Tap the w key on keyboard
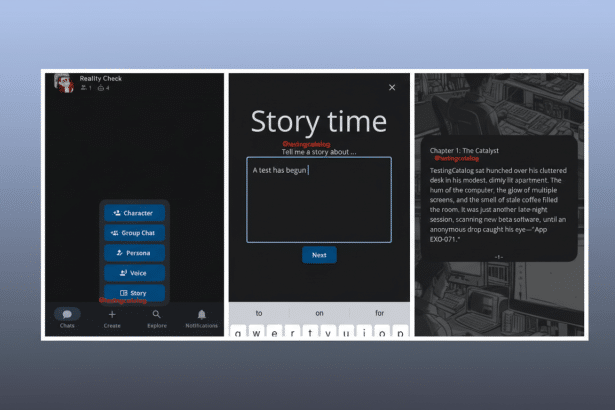 256,332
